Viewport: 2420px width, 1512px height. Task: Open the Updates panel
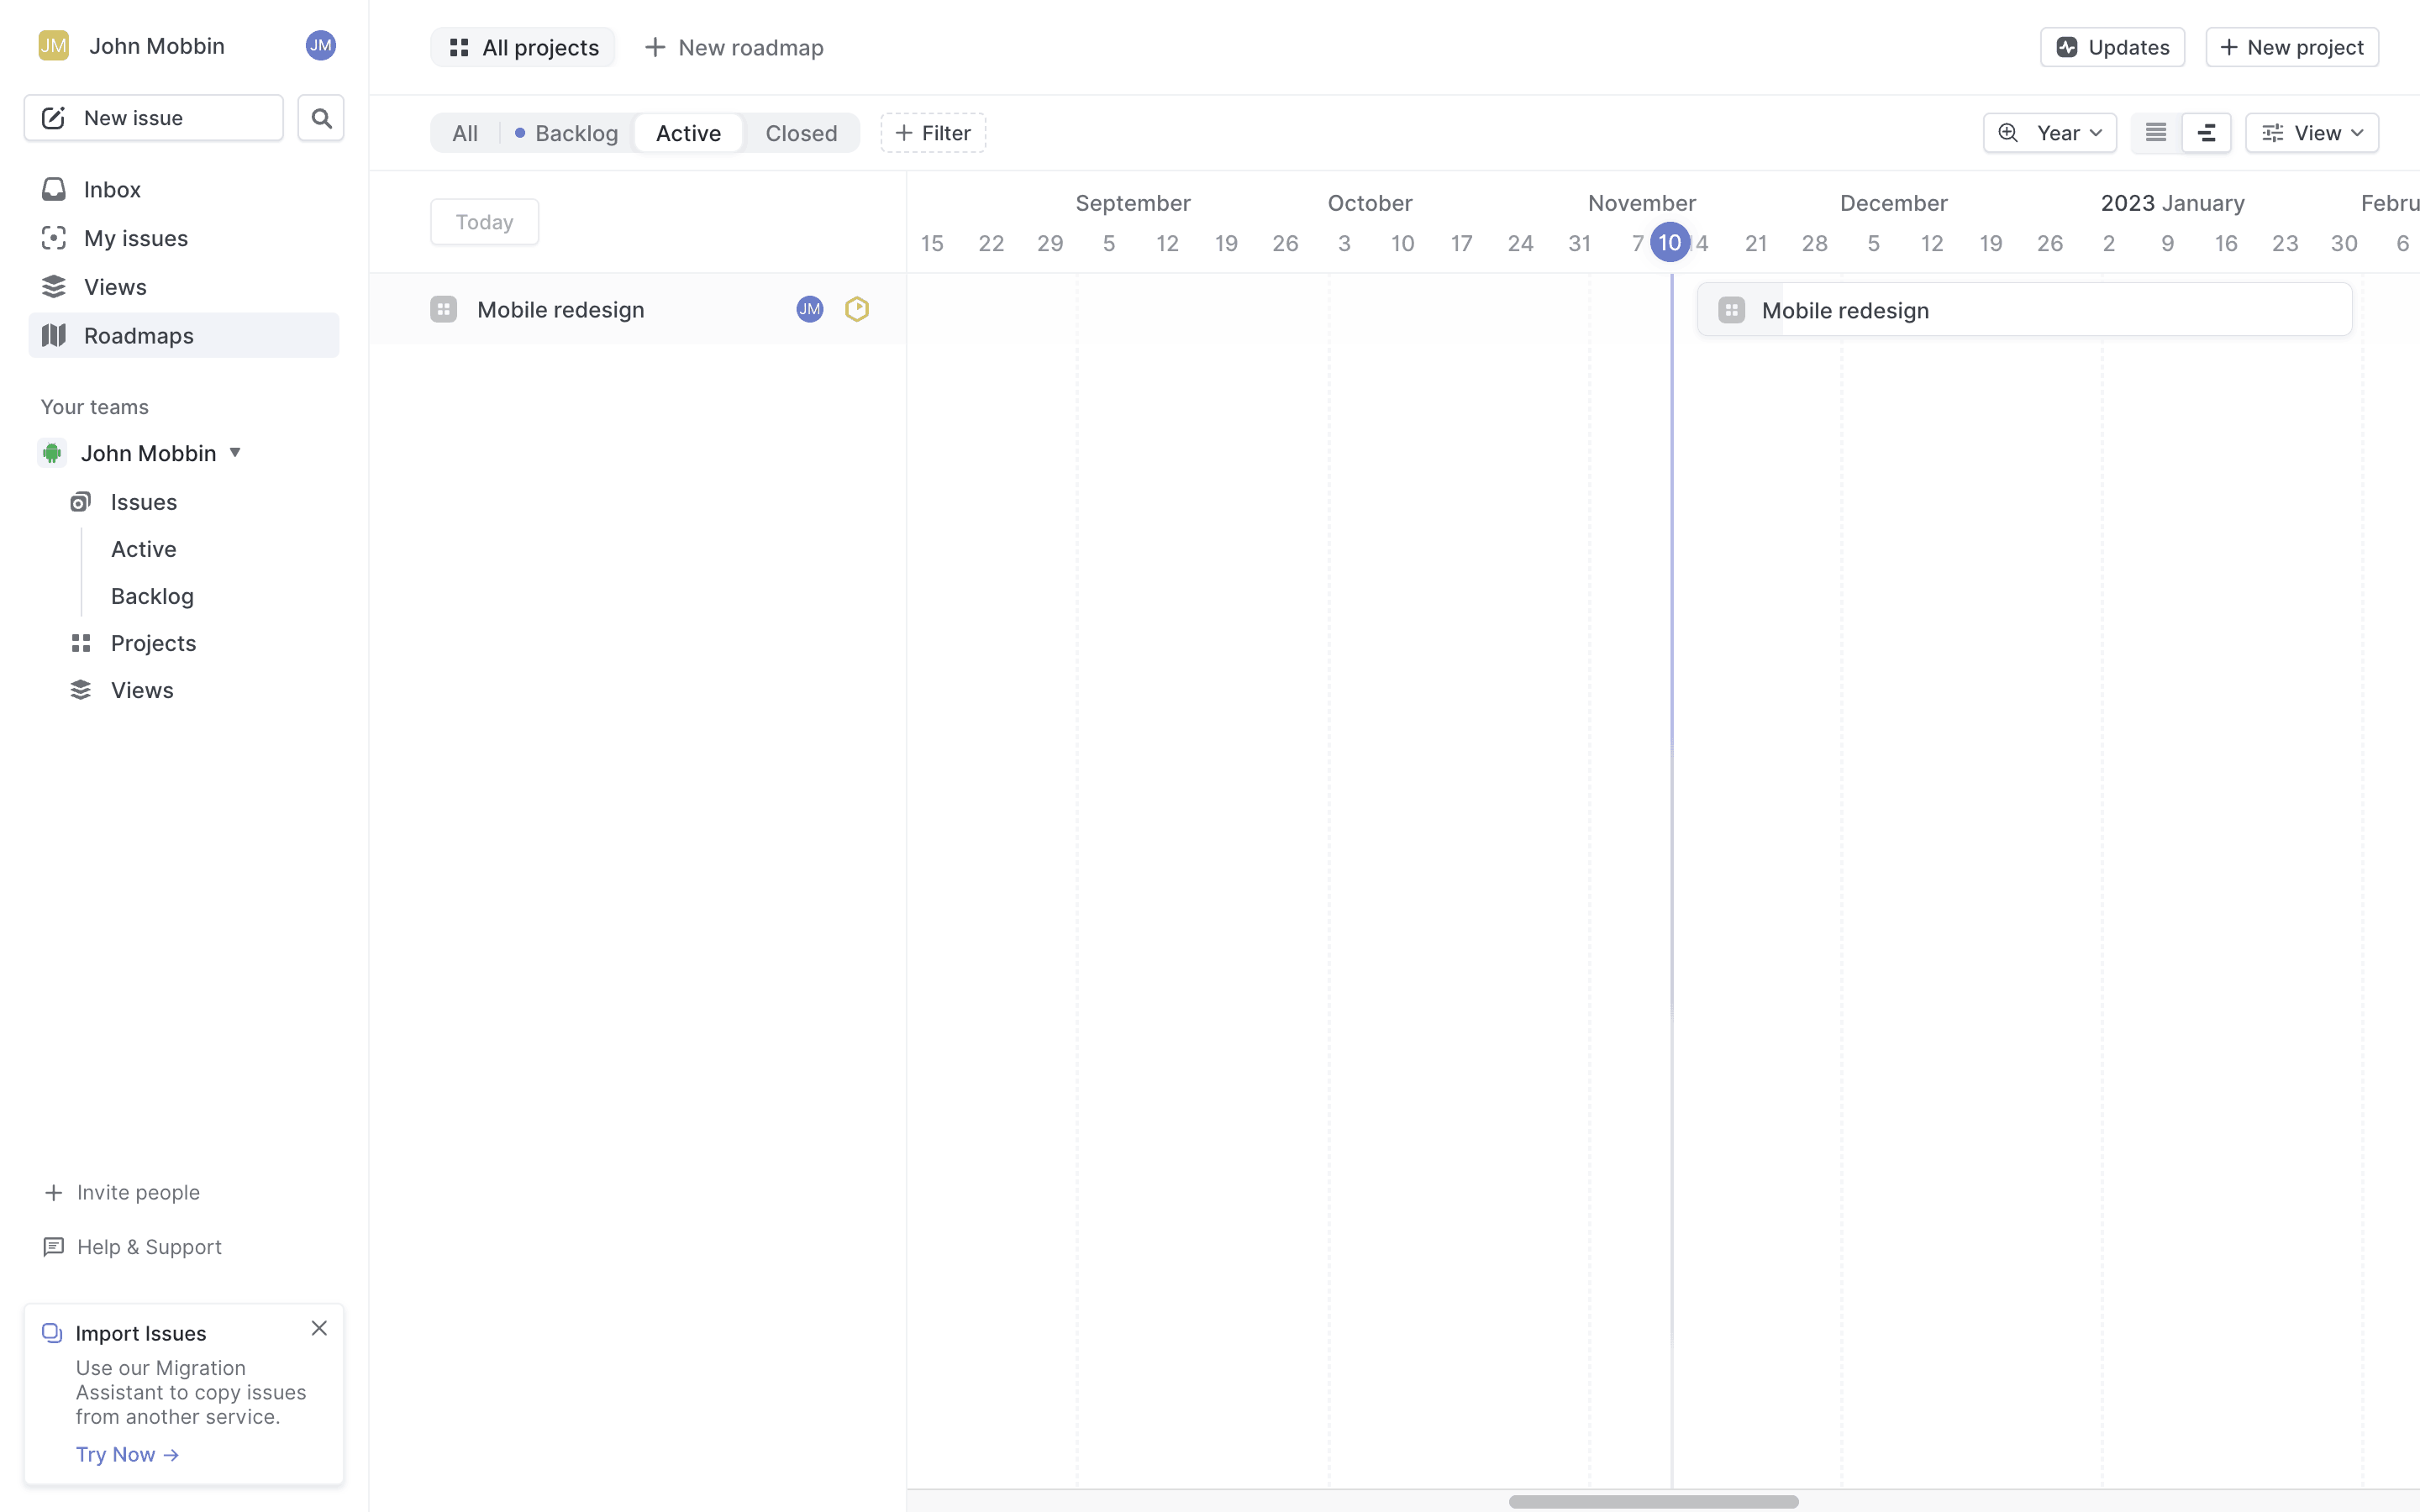(2112, 47)
